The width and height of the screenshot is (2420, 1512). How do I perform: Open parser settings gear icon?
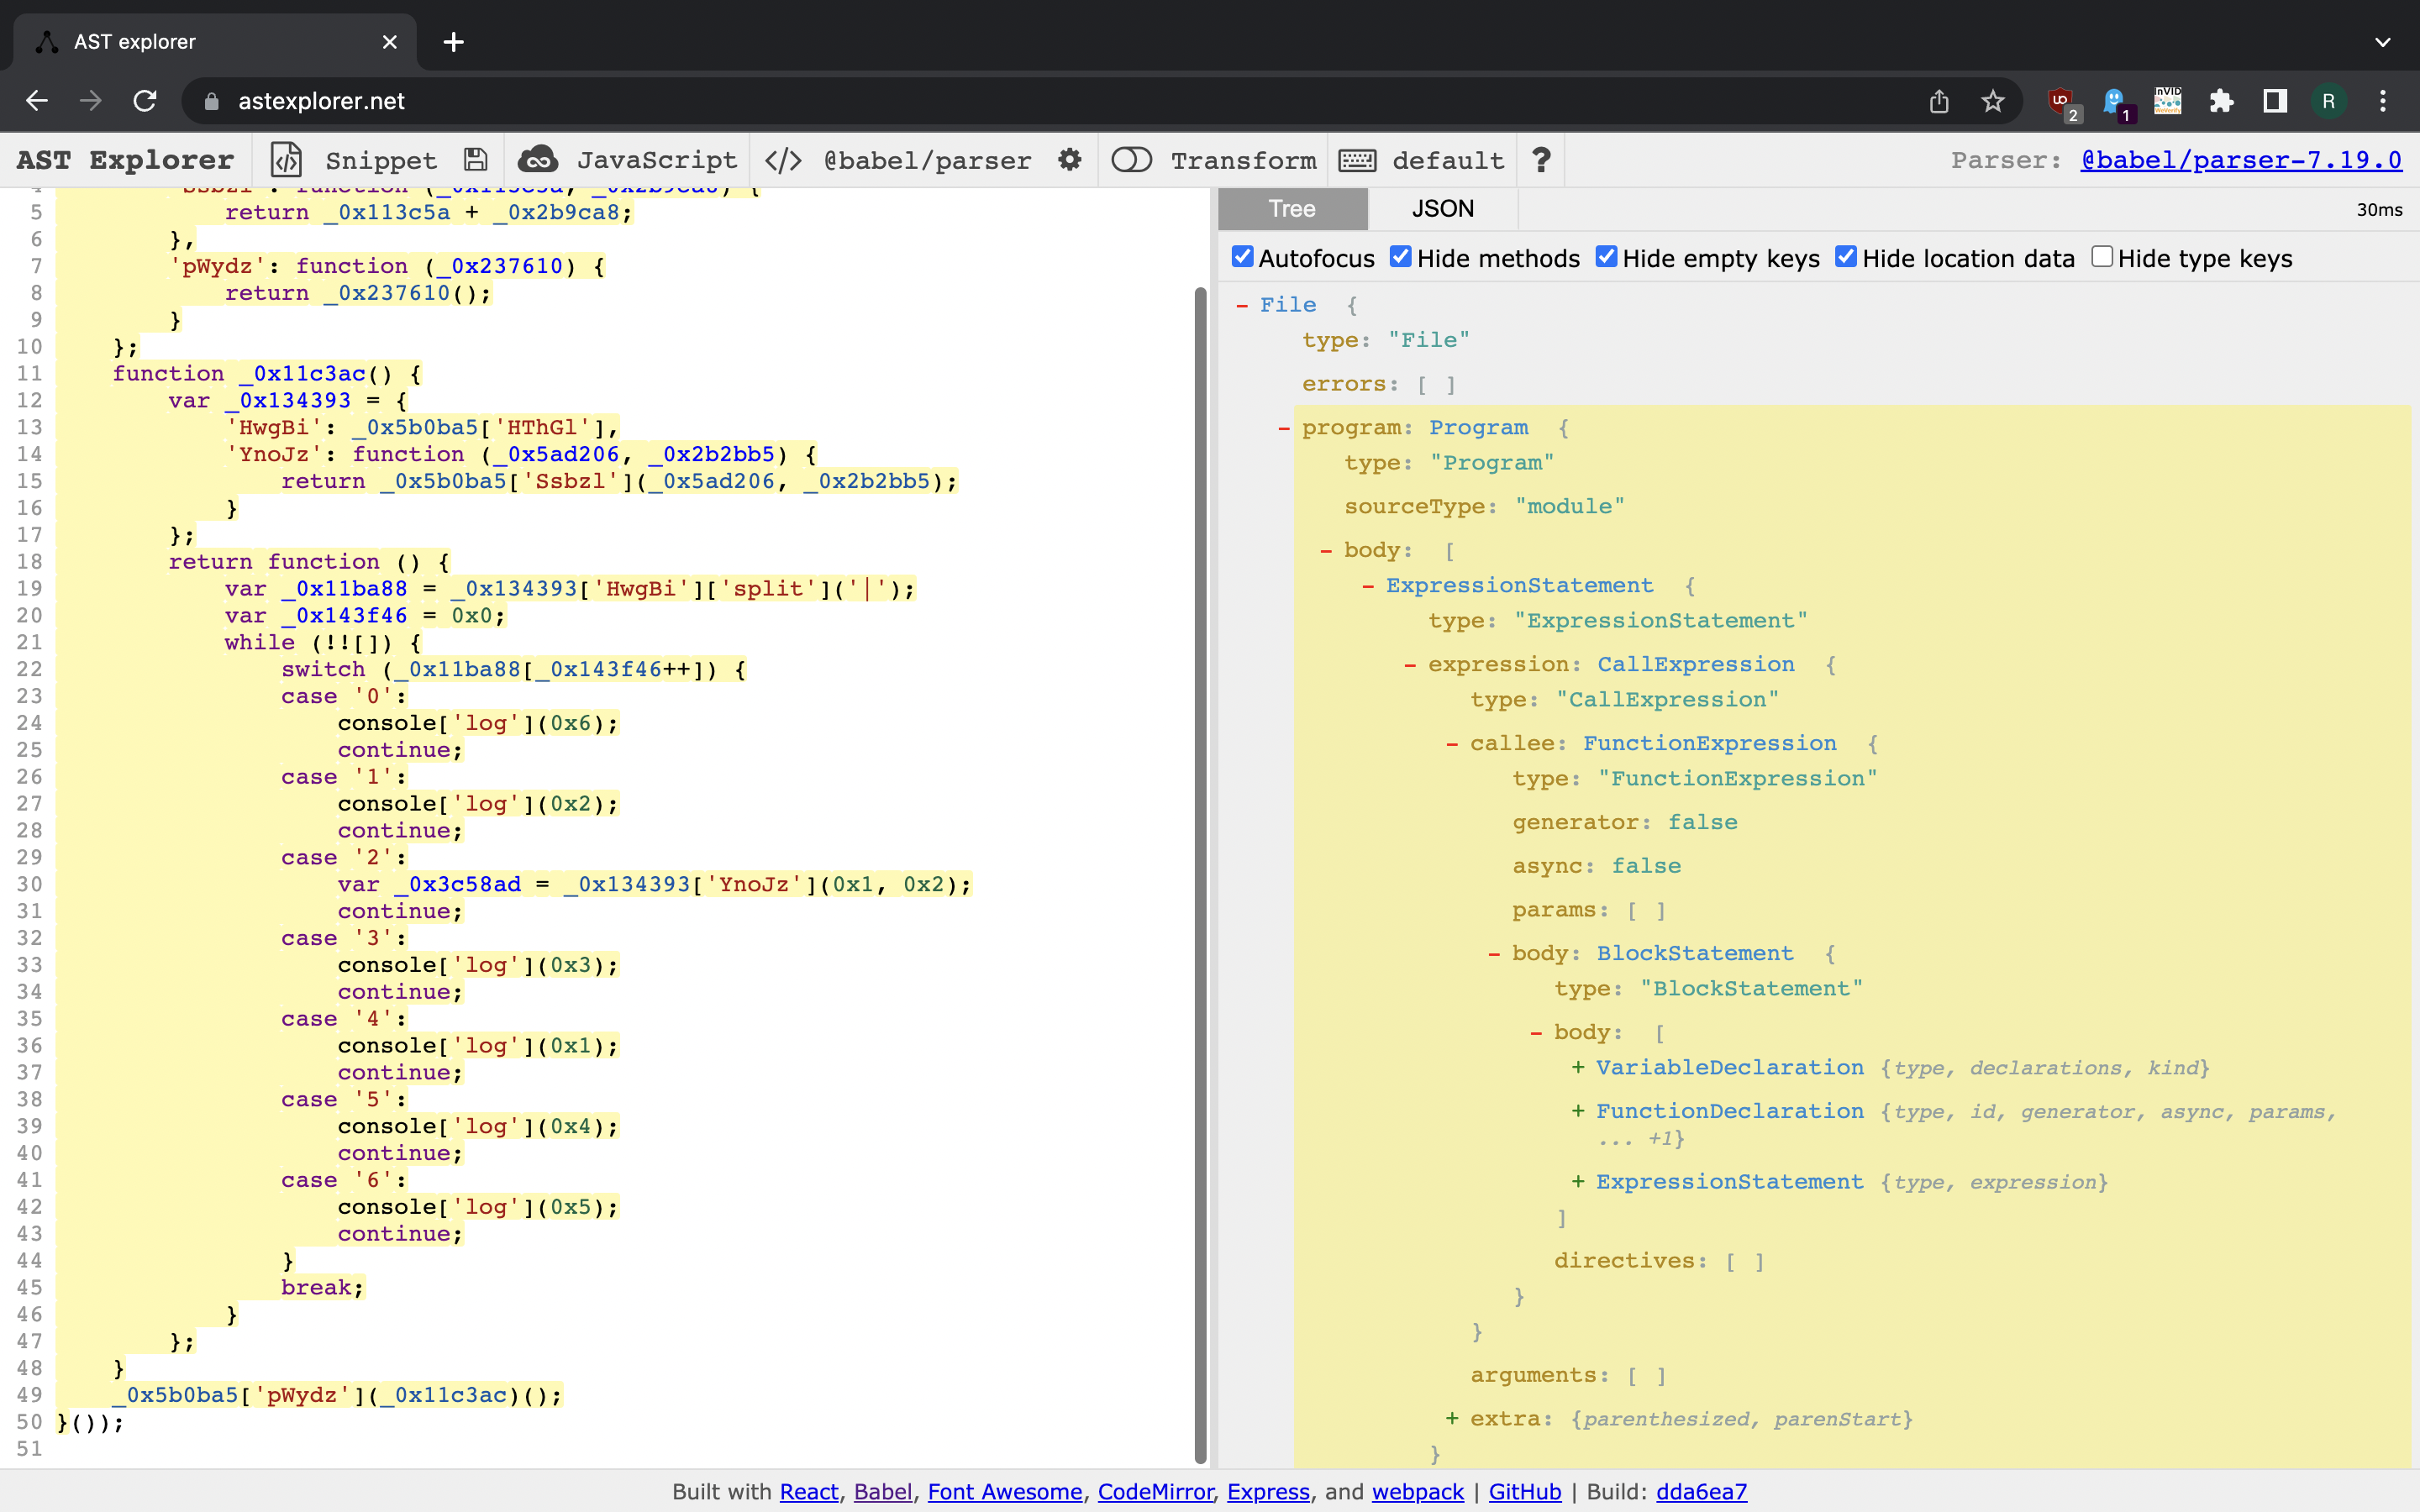pyautogui.click(x=1070, y=160)
